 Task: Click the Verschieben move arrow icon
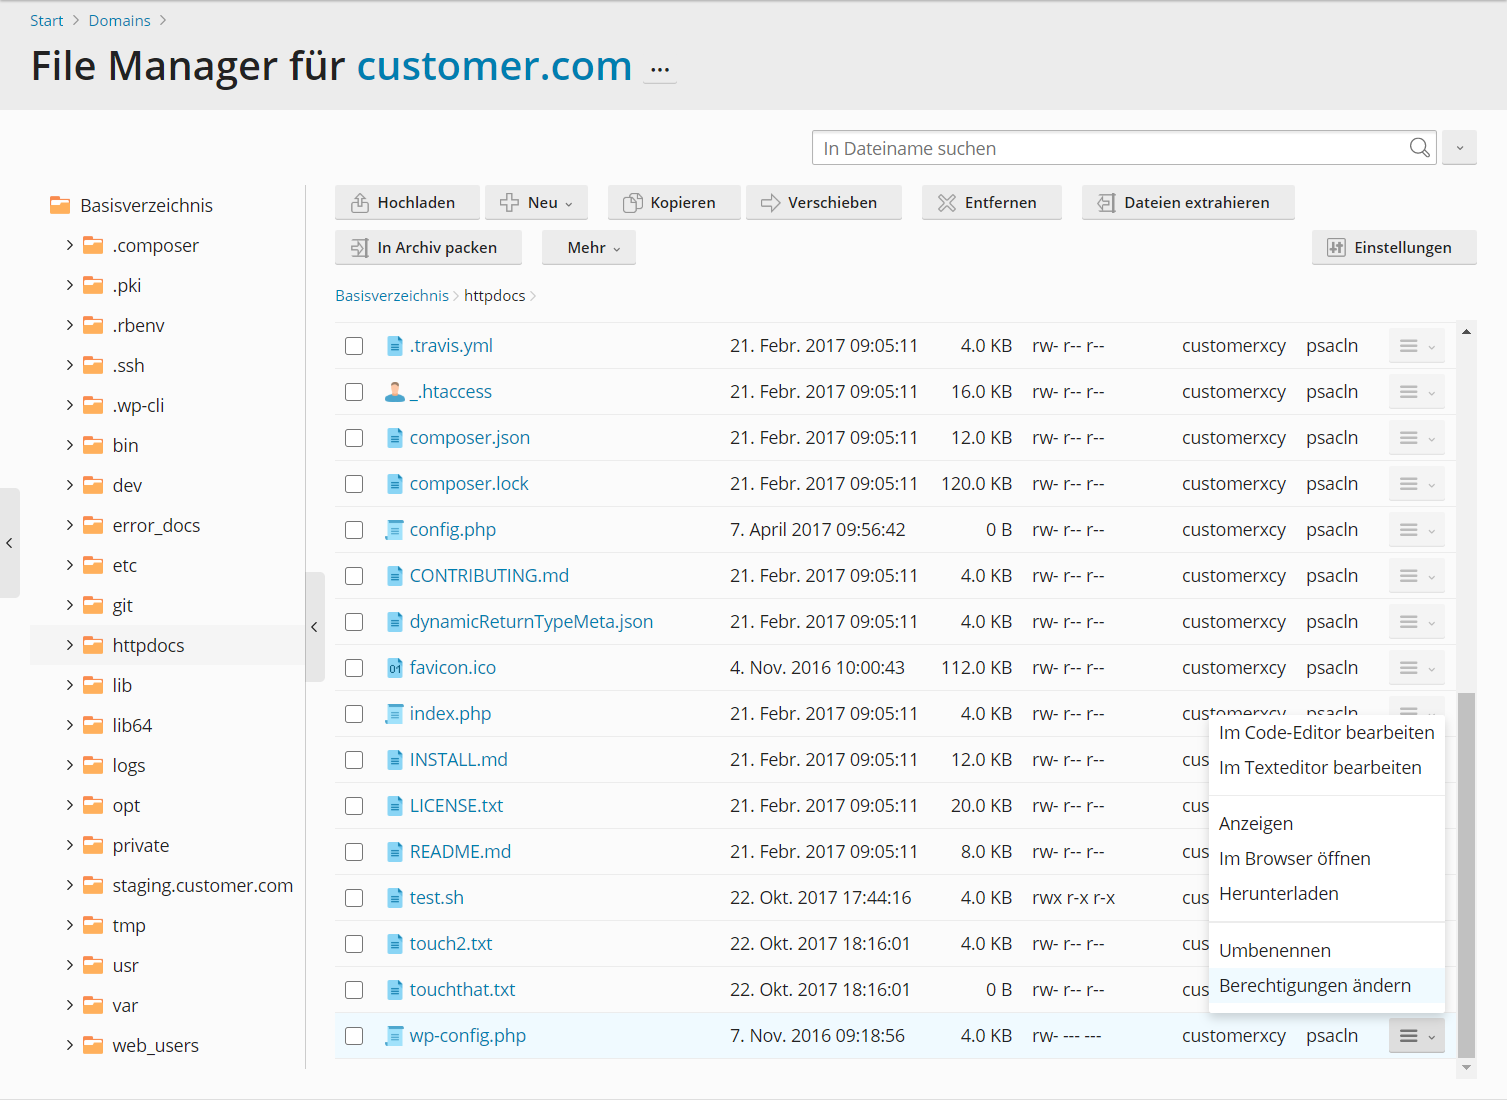coord(770,203)
